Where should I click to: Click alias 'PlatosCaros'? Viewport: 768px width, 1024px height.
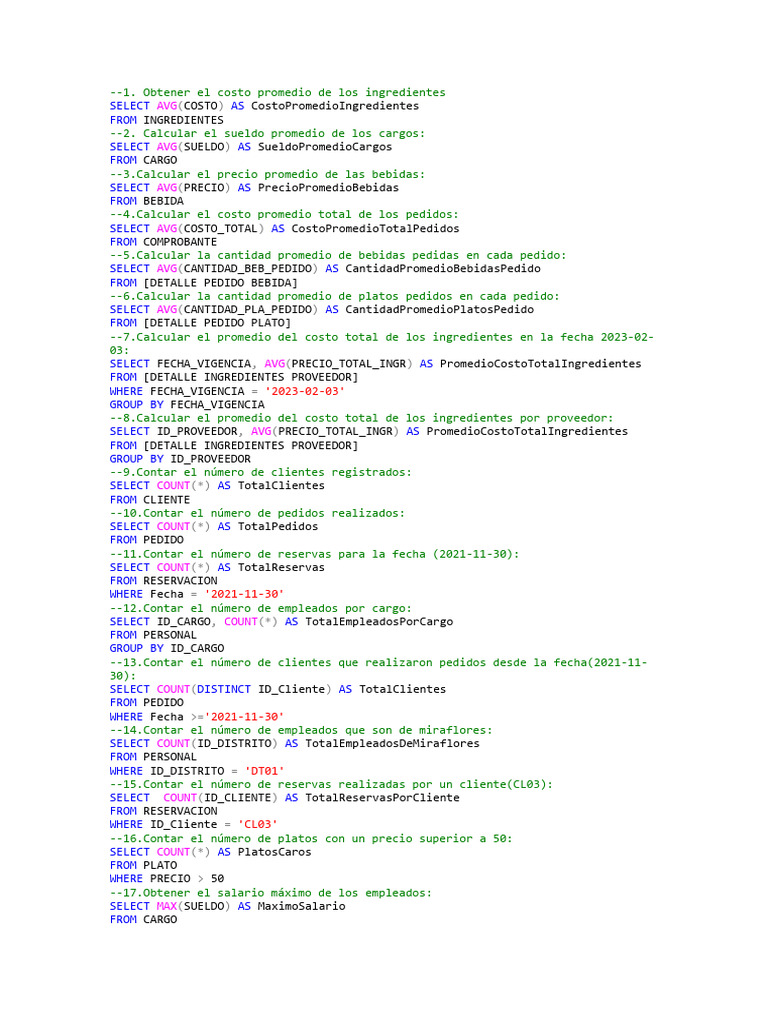pyautogui.click(x=274, y=852)
